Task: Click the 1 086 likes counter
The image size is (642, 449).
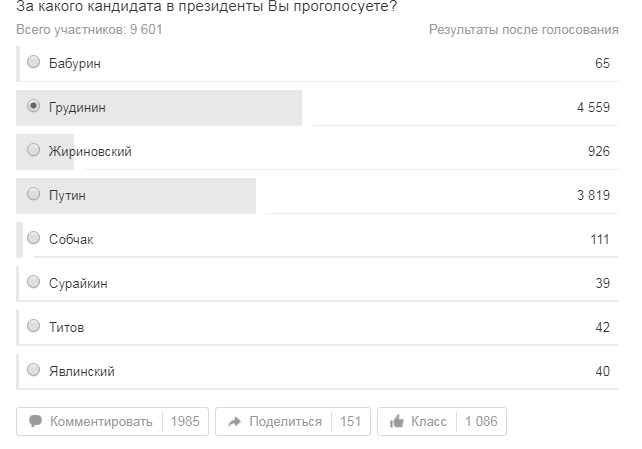Action: pos(481,422)
